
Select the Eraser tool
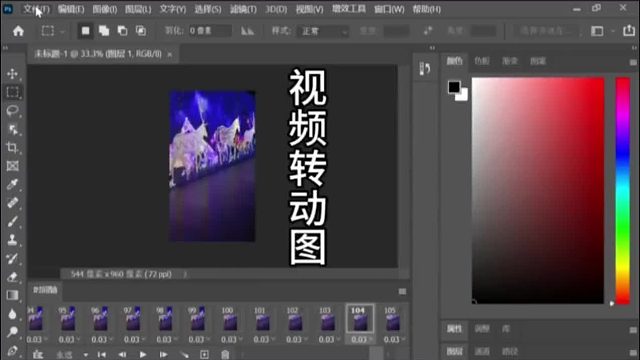tap(12, 277)
